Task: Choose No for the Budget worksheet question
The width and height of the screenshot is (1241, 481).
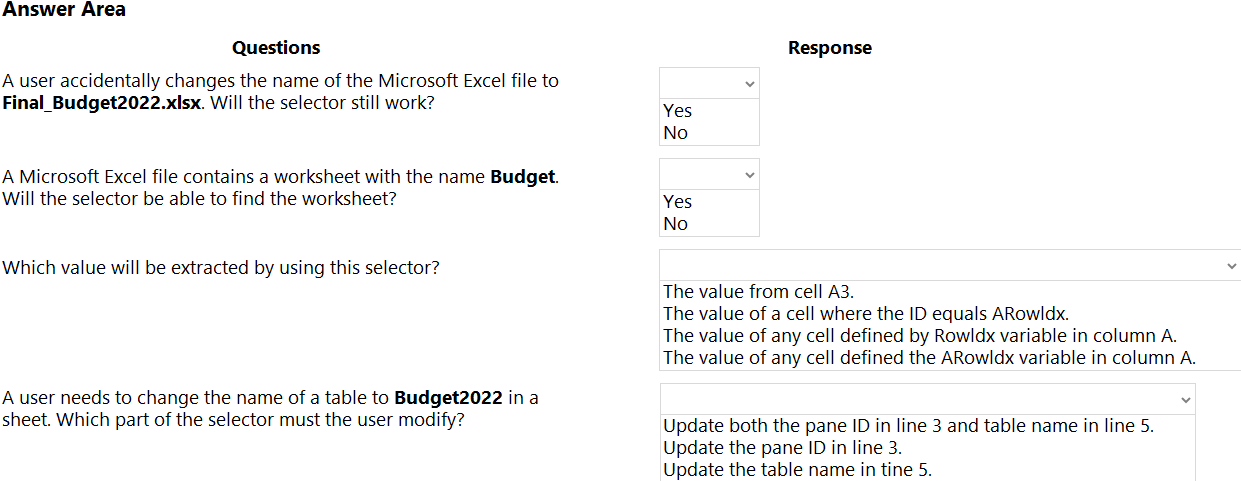Action: pos(676,224)
